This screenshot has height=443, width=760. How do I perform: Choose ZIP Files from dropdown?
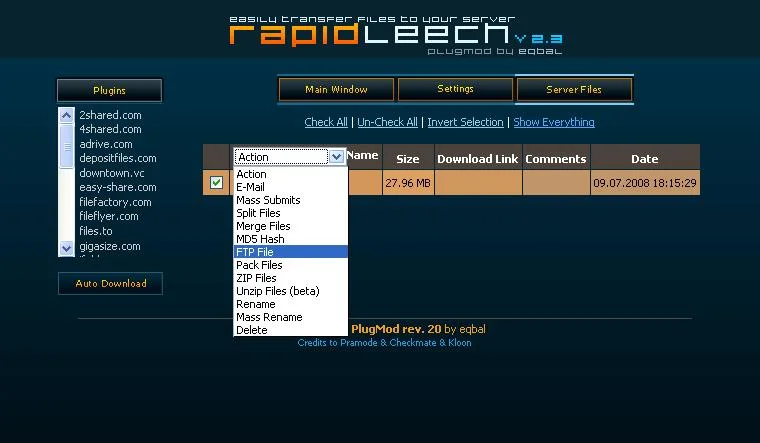coord(256,278)
